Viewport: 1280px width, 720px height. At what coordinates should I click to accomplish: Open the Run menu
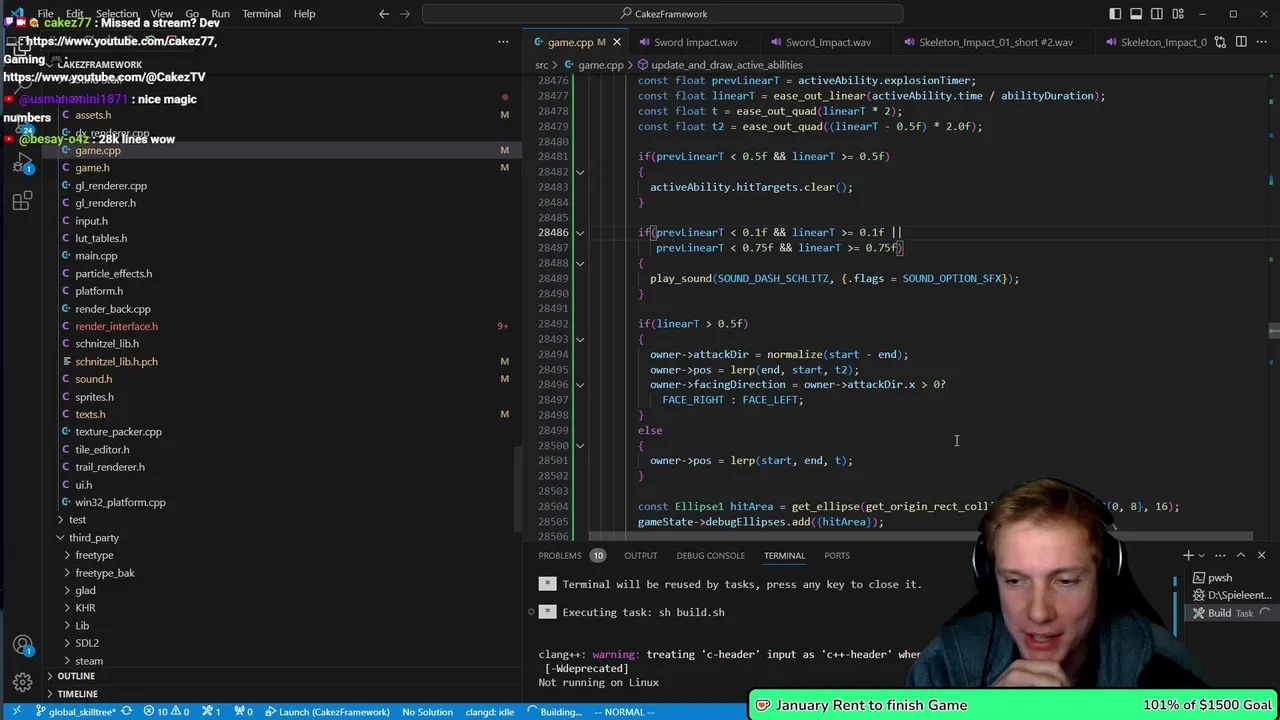point(220,14)
